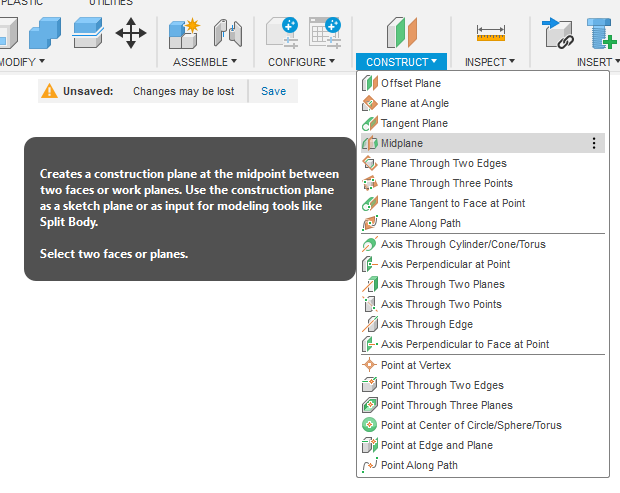Screen dimensions: 620x493
Task: Open the INSPECT dropdown menu
Action: (490, 62)
